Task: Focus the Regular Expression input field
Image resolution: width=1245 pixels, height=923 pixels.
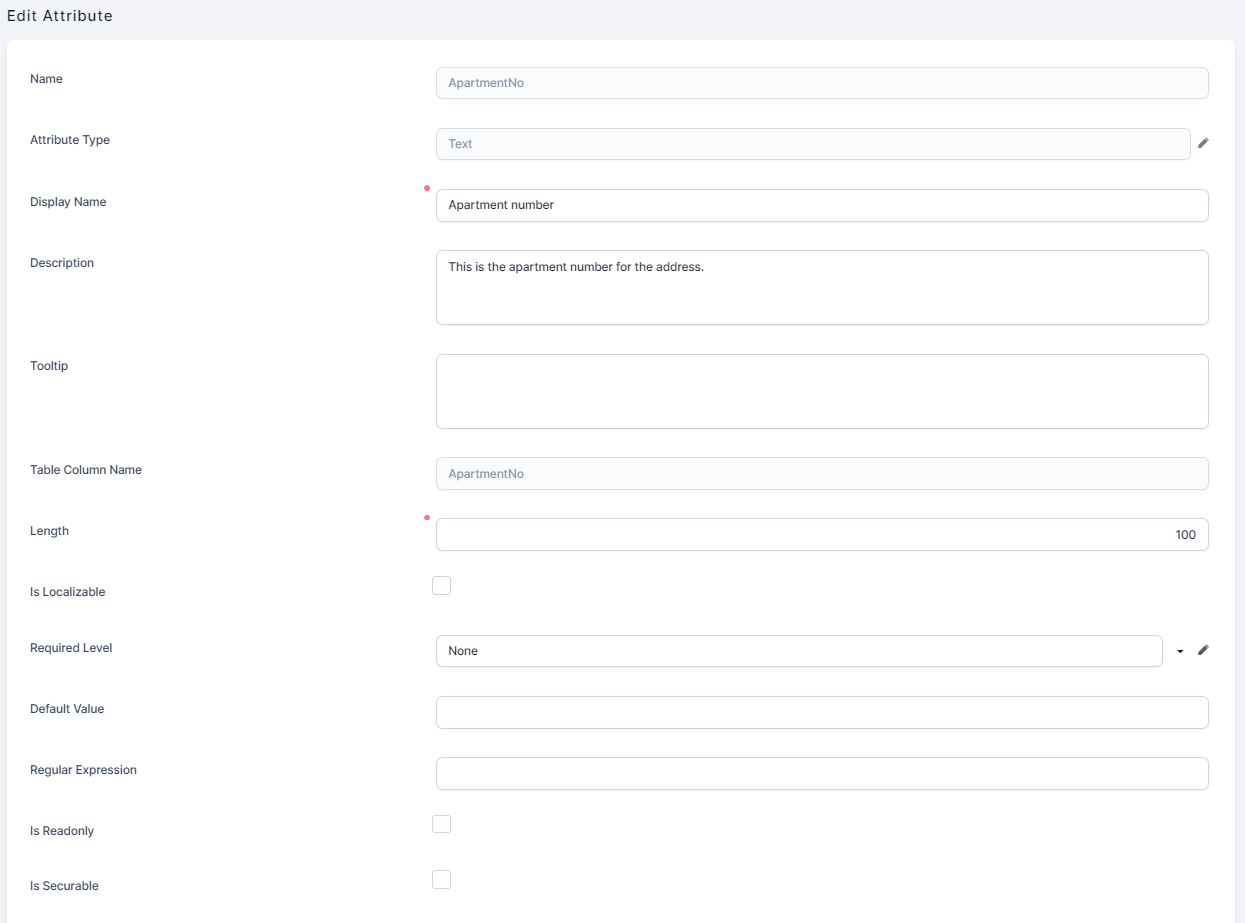Action: (821, 774)
